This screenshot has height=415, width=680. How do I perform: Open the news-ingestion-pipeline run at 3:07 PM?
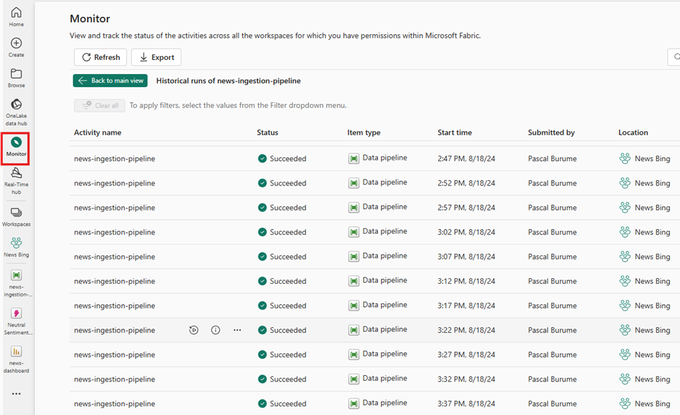[x=114, y=257]
